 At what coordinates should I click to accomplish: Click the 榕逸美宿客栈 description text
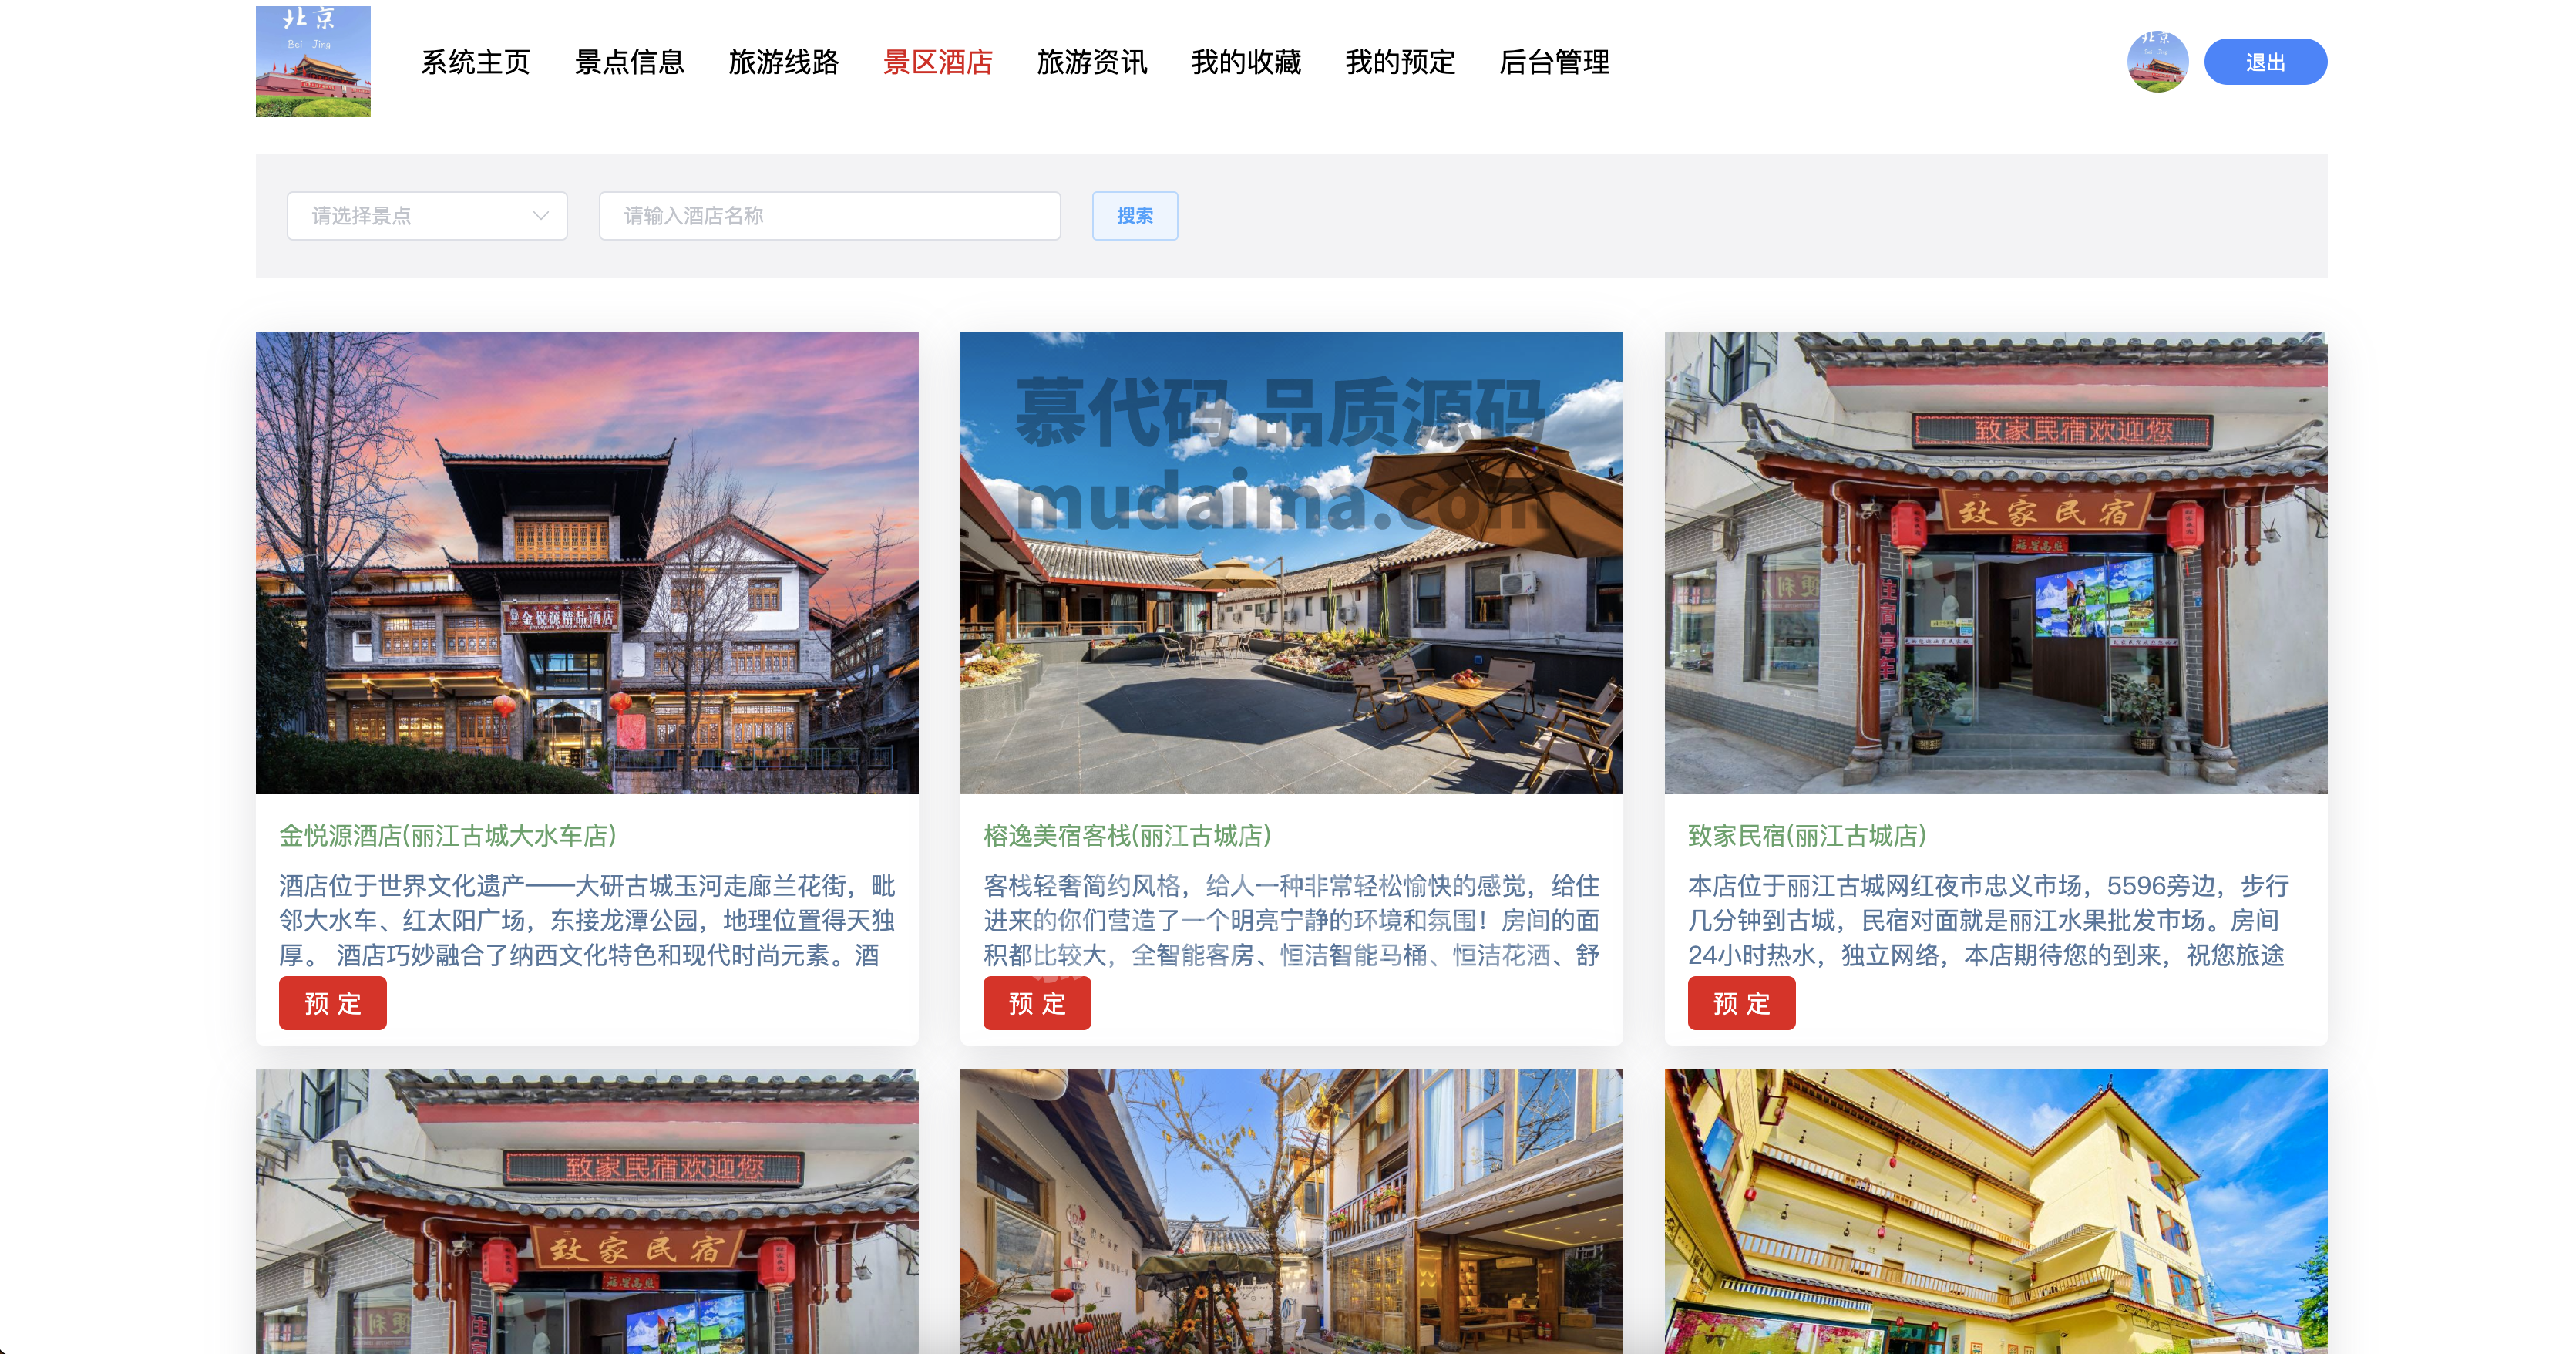click(1291, 920)
